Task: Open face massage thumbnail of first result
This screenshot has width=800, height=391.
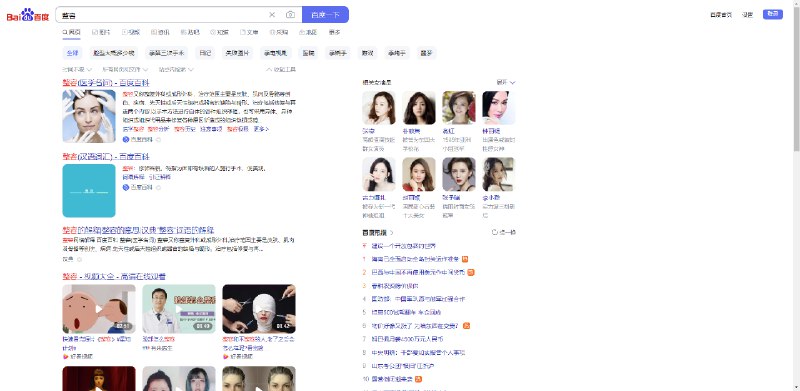Action: pos(89,116)
